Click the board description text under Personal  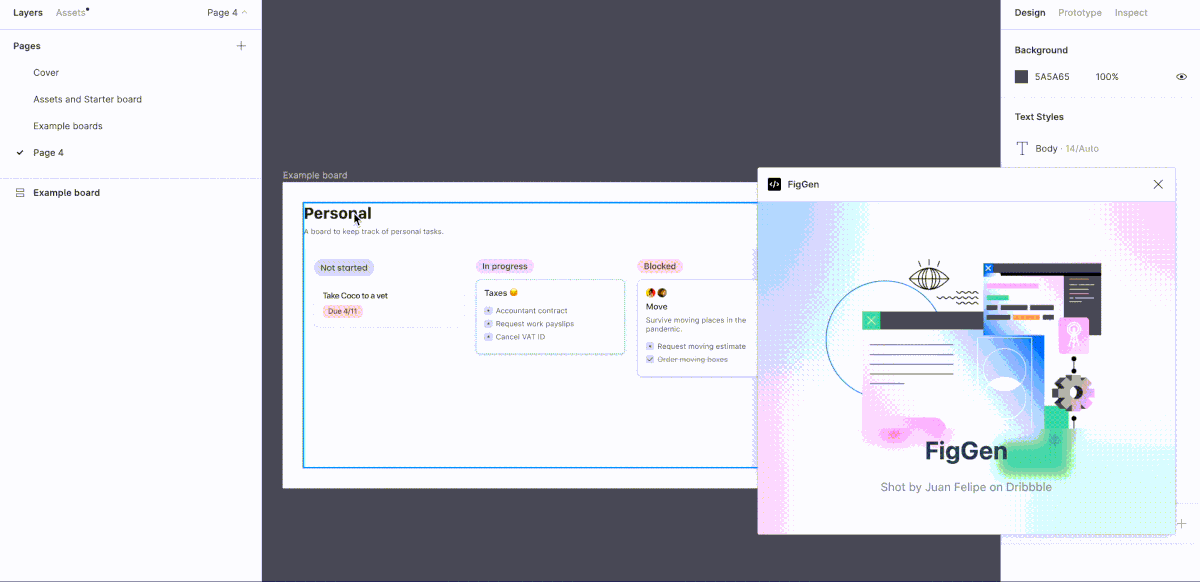click(373, 232)
